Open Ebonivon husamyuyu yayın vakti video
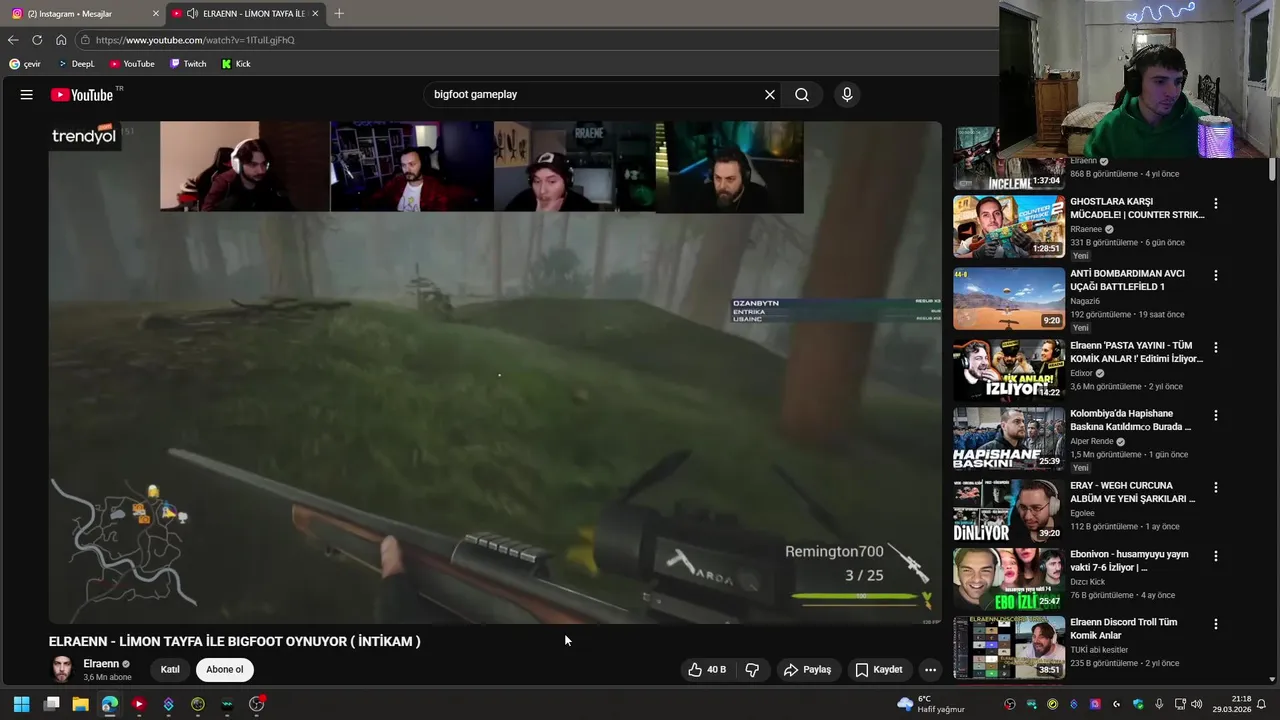Viewport: 1280px width, 720px height. (1129, 560)
